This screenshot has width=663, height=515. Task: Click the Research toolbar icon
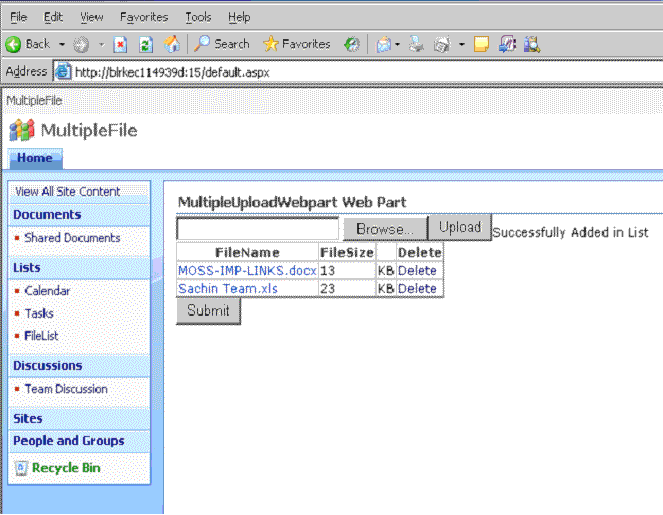532,44
